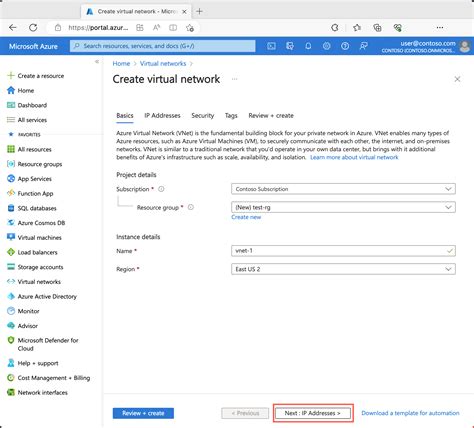The height and width of the screenshot is (428, 474).
Task: Switch to the IP Addresses tab
Action: click(162, 116)
